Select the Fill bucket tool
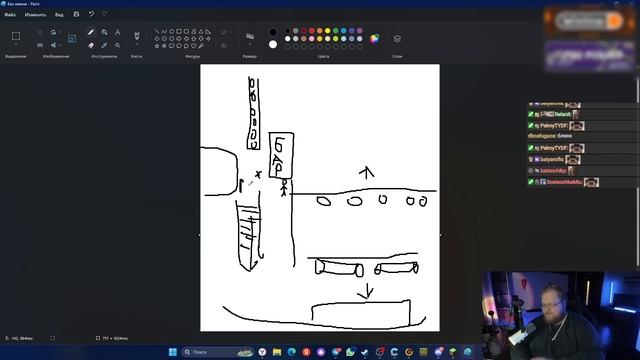This screenshot has width=640, height=360. pyautogui.click(x=104, y=32)
